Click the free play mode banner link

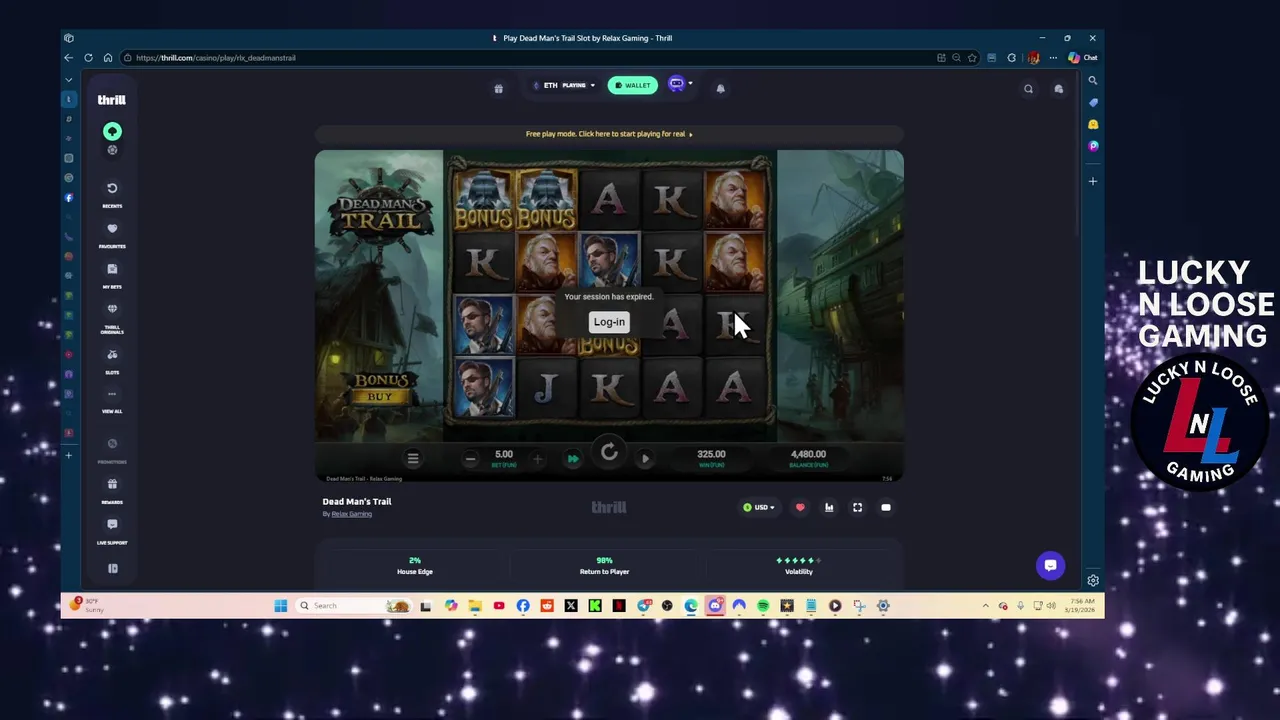pos(609,134)
